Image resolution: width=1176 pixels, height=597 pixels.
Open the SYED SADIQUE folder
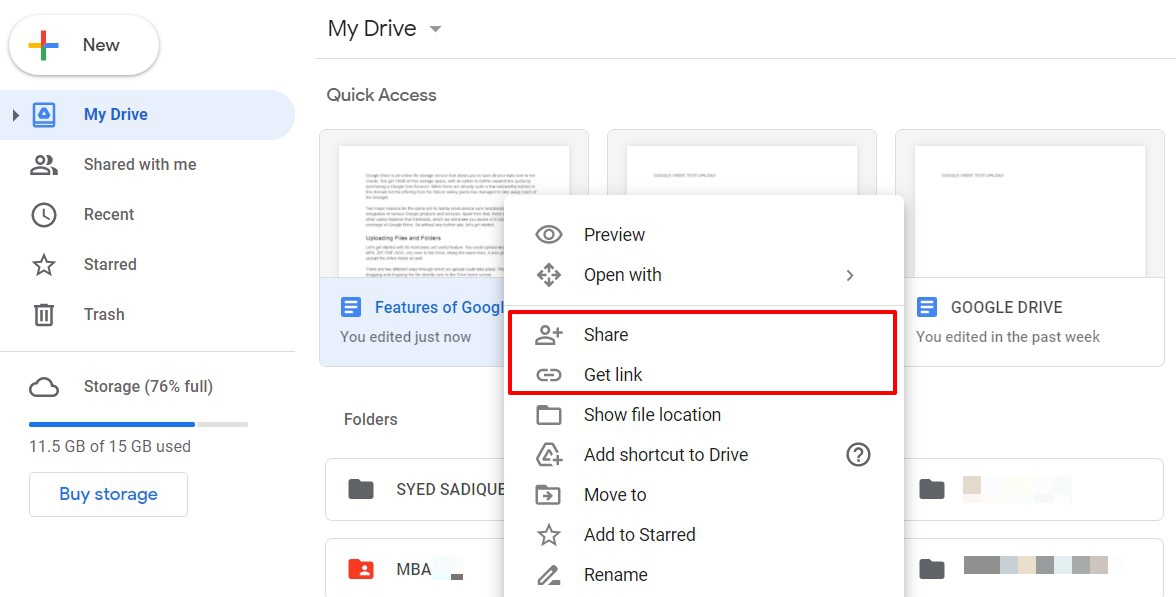(x=415, y=490)
